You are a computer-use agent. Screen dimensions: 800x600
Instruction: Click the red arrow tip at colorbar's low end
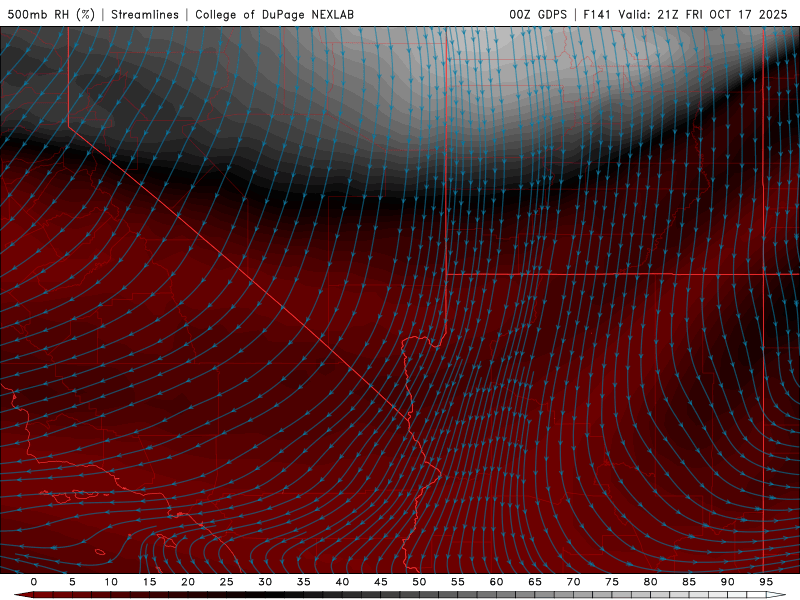tap(23, 595)
